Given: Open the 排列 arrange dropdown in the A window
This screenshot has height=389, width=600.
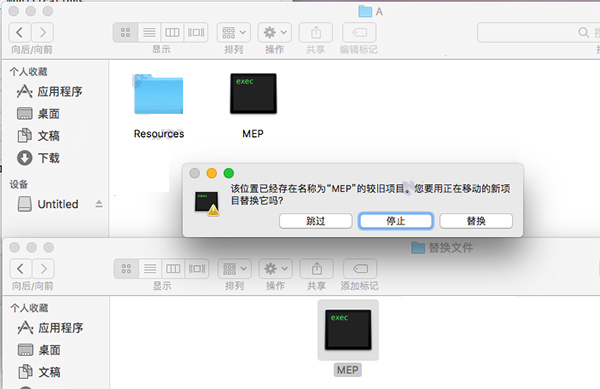Looking at the screenshot, I should coord(234,33).
